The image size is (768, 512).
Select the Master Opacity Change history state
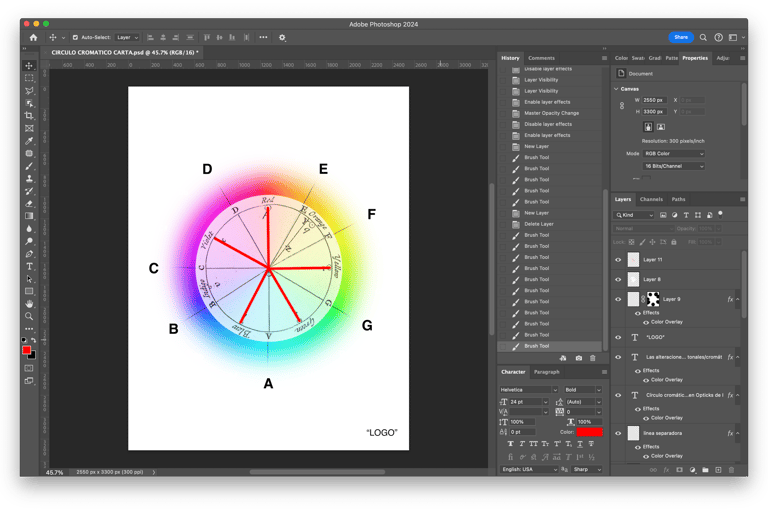551,113
